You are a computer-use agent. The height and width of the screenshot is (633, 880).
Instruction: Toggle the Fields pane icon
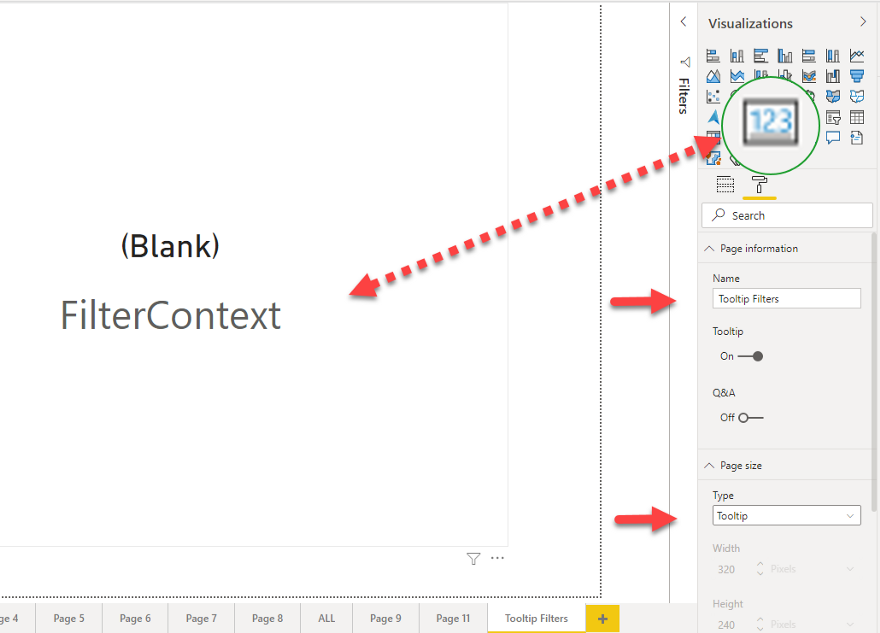(x=725, y=184)
